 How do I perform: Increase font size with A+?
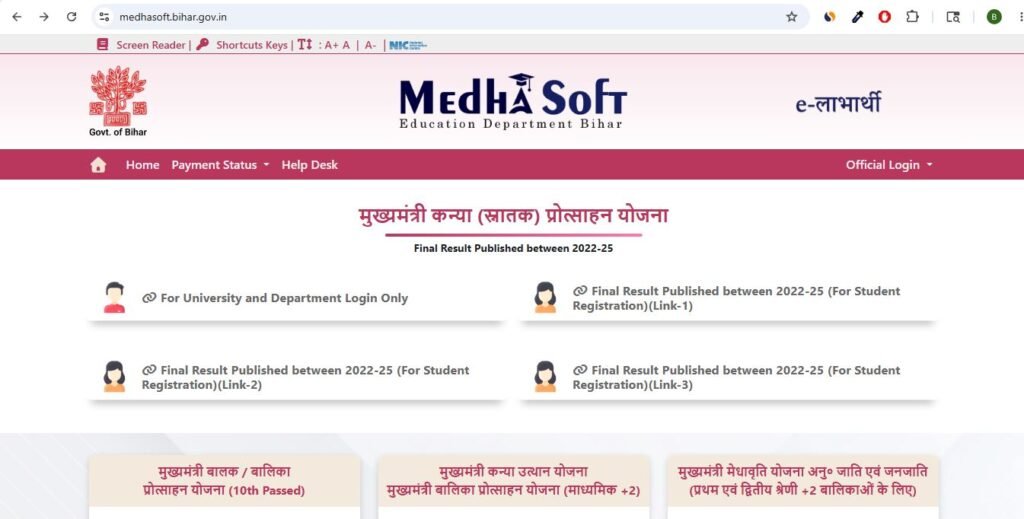tap(331, 45)
